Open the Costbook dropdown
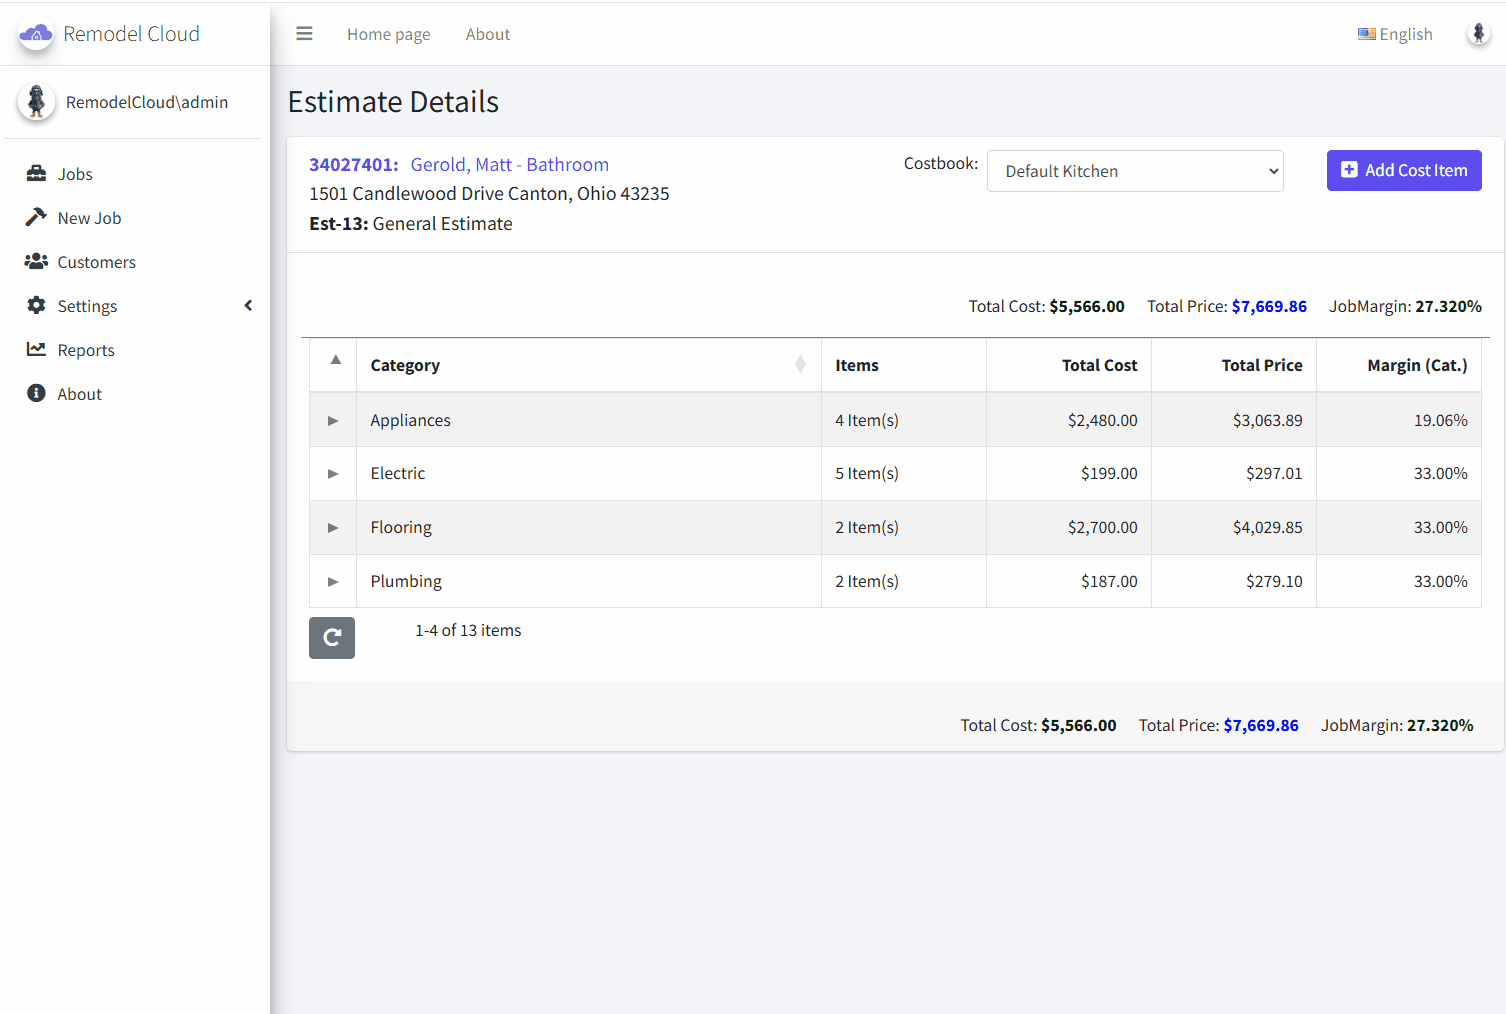Viewport: 1506px width, 1014px height. click(1135, 171)
